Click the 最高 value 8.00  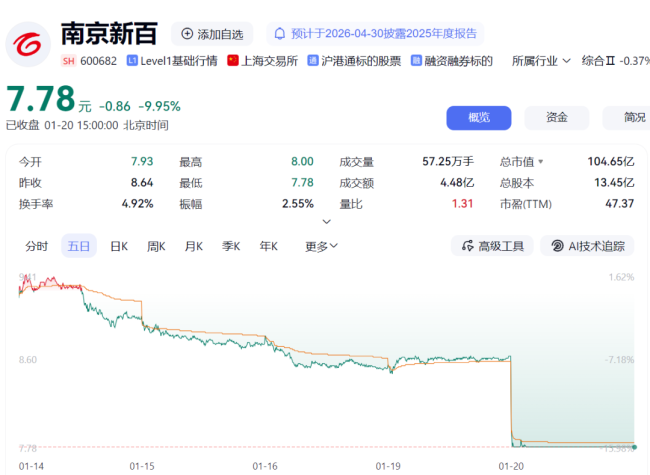click(302, 161)
